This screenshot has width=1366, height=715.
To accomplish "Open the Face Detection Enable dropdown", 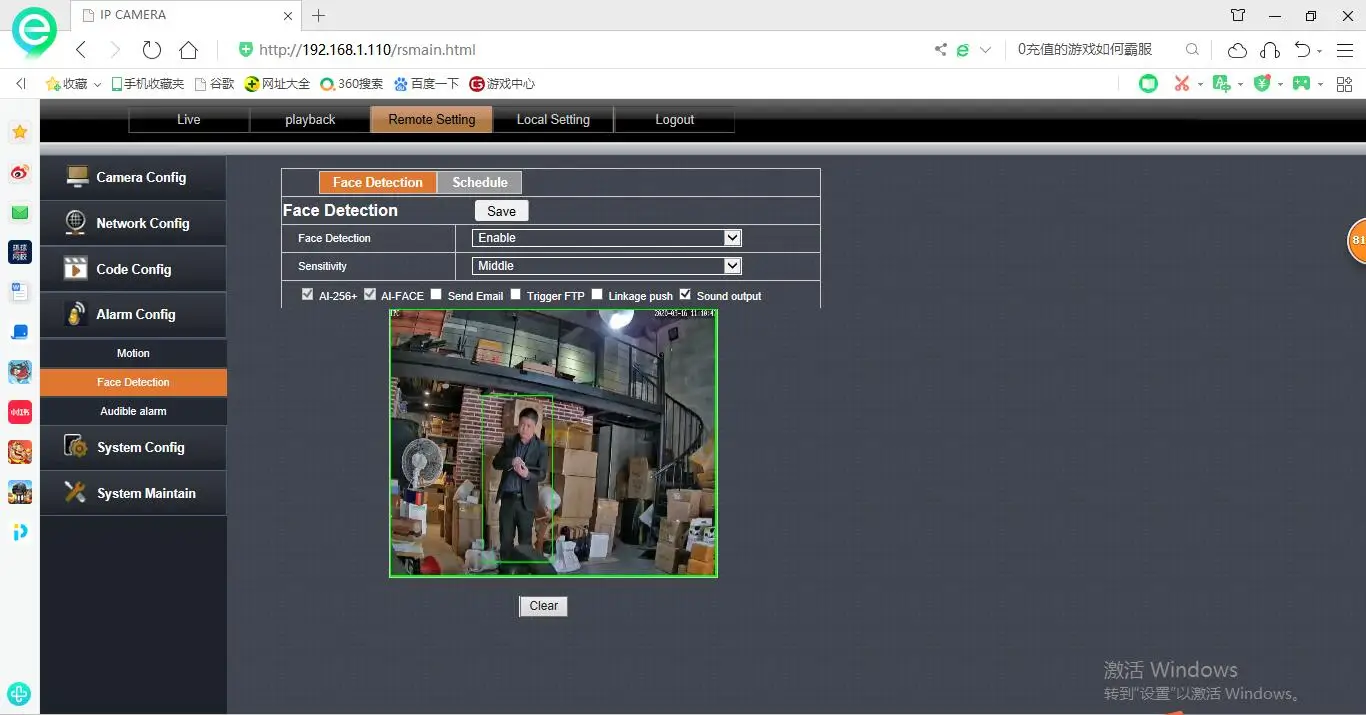I will click(x=607, y=238).
